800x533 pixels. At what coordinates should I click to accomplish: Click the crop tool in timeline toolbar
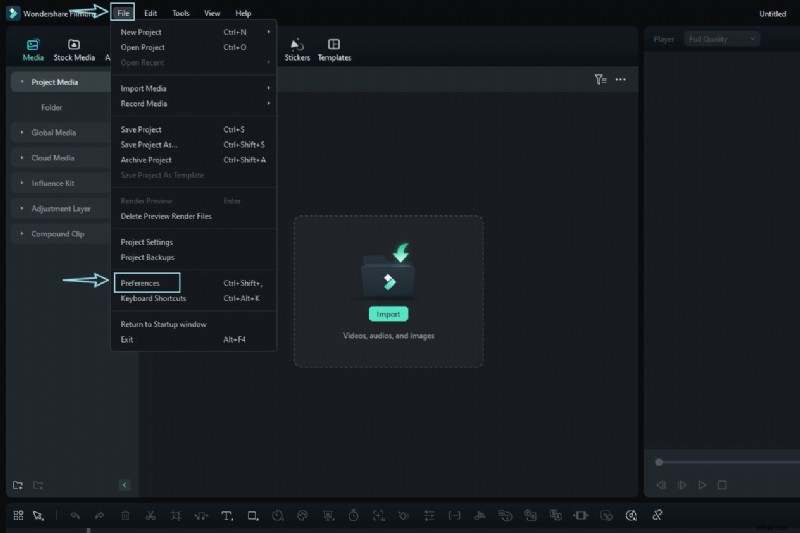(176, 515)
